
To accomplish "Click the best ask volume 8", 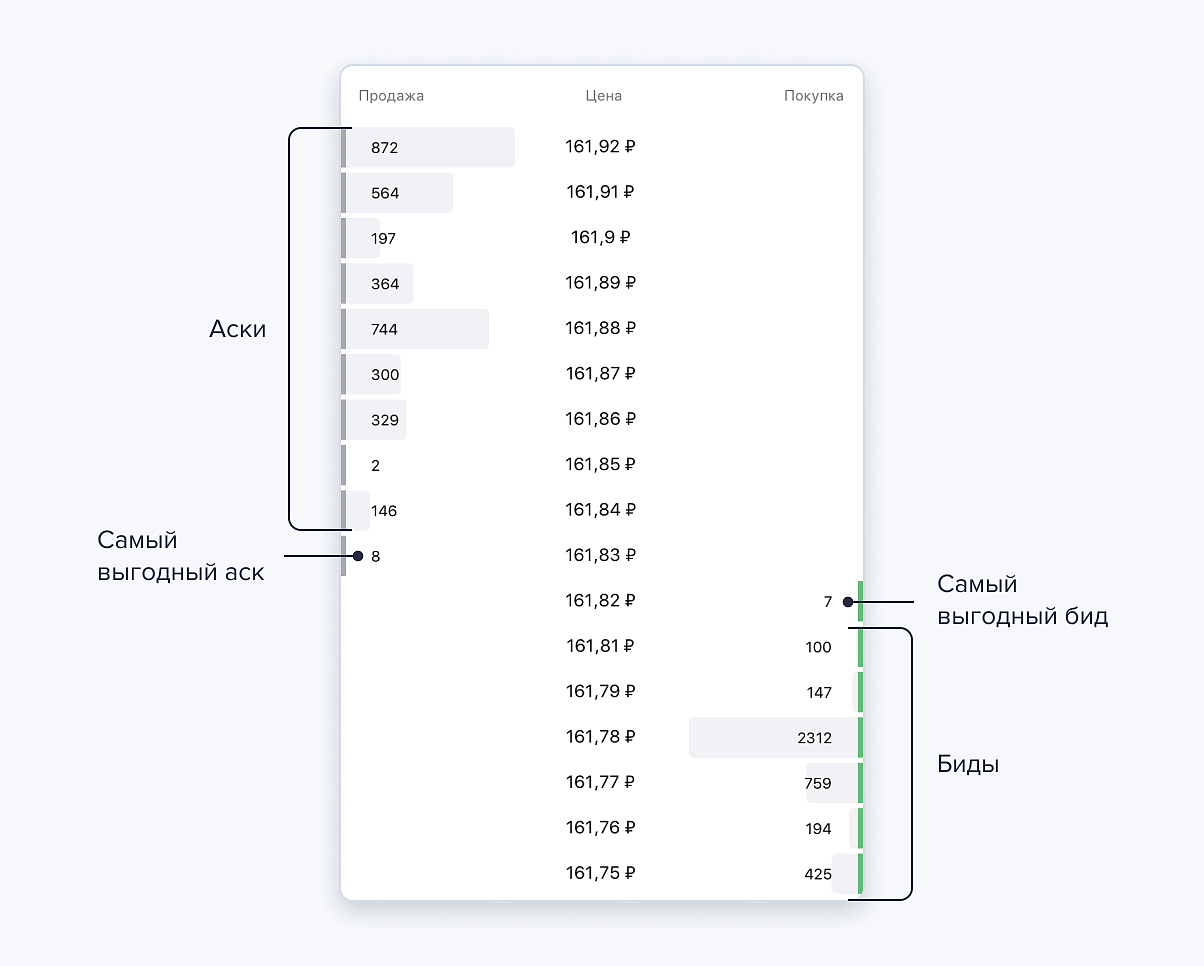I will [375, 557].
